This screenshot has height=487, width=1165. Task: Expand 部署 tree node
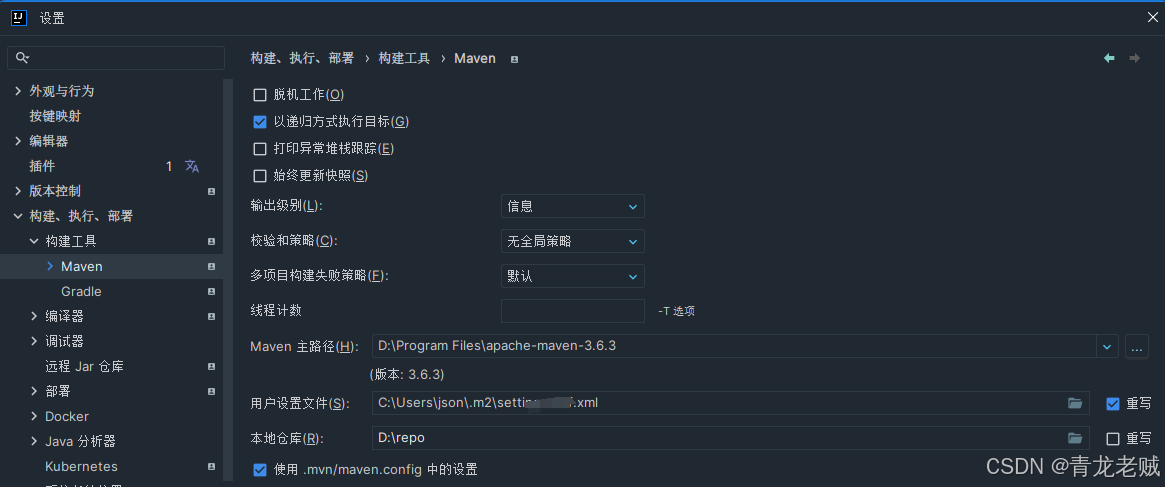click(34, 391)
